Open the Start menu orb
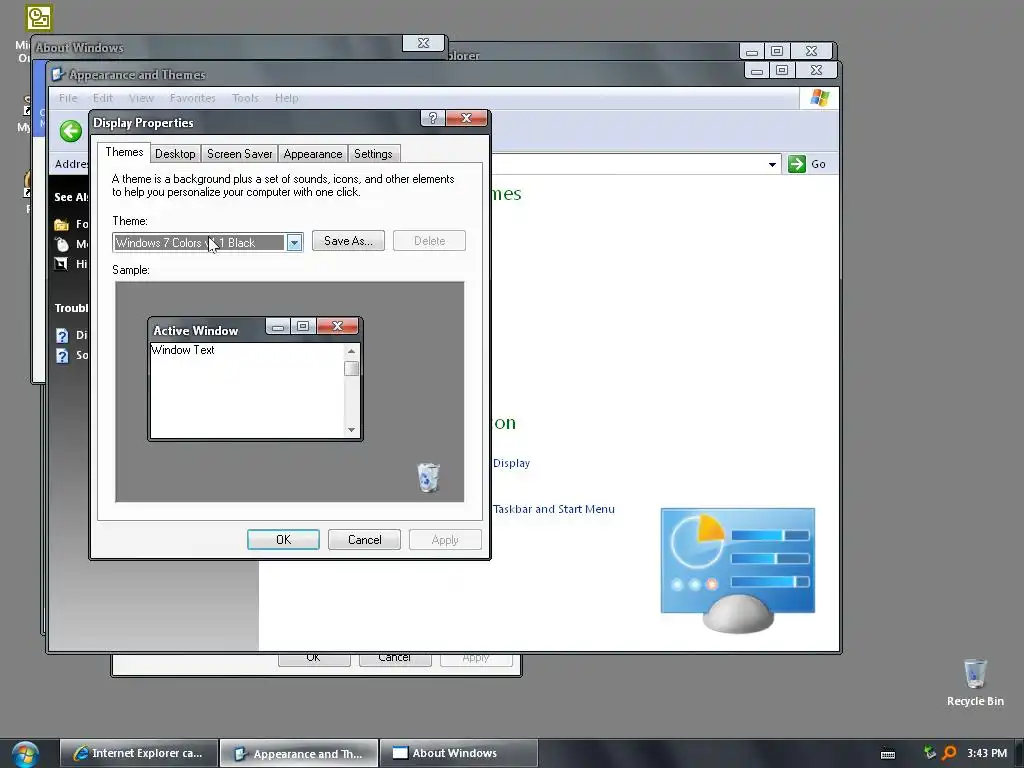Viewport: 1024px width, 768px height. [x=25, y=754]
